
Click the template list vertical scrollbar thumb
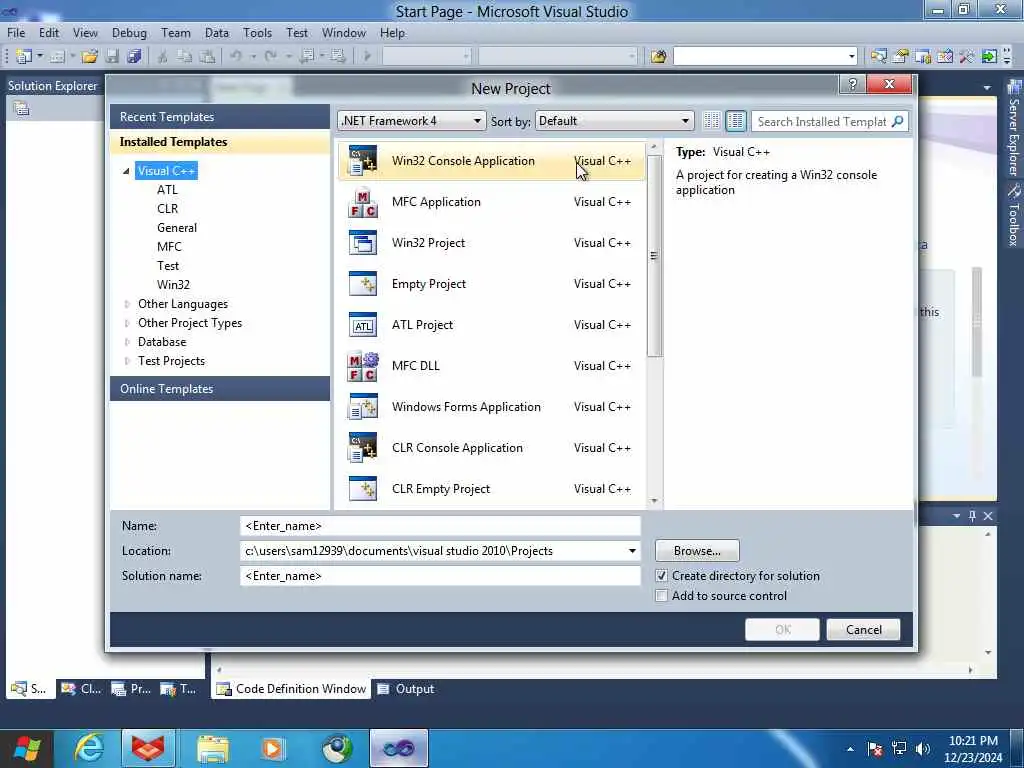(x=654, y=256)
